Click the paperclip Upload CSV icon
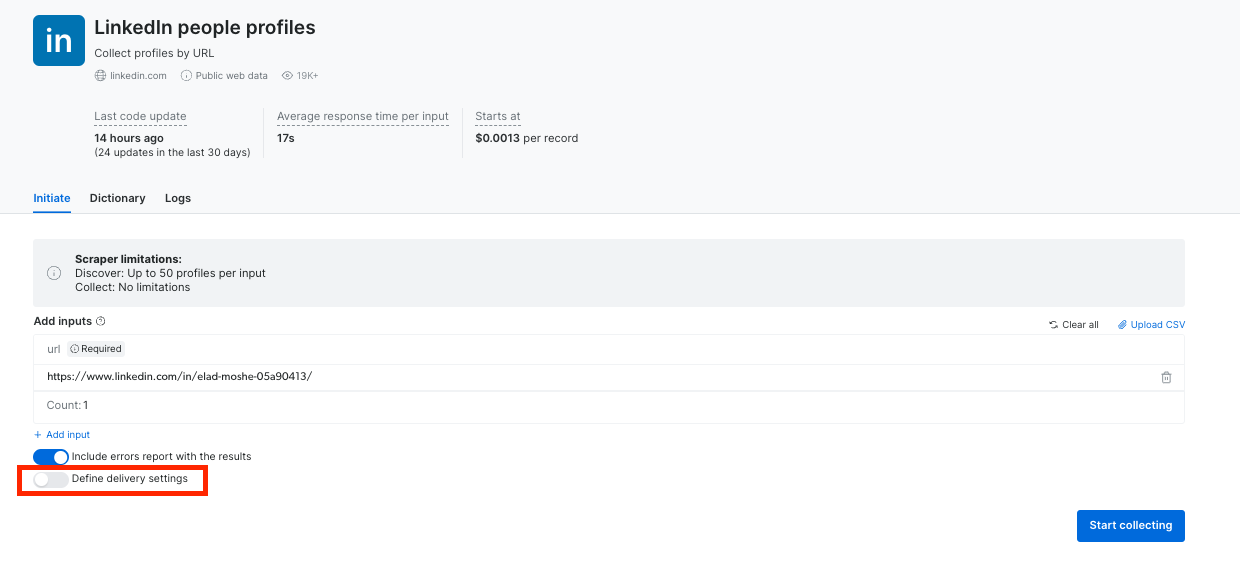Viewport: 1240px width, 575px height. click(1122, 325)
